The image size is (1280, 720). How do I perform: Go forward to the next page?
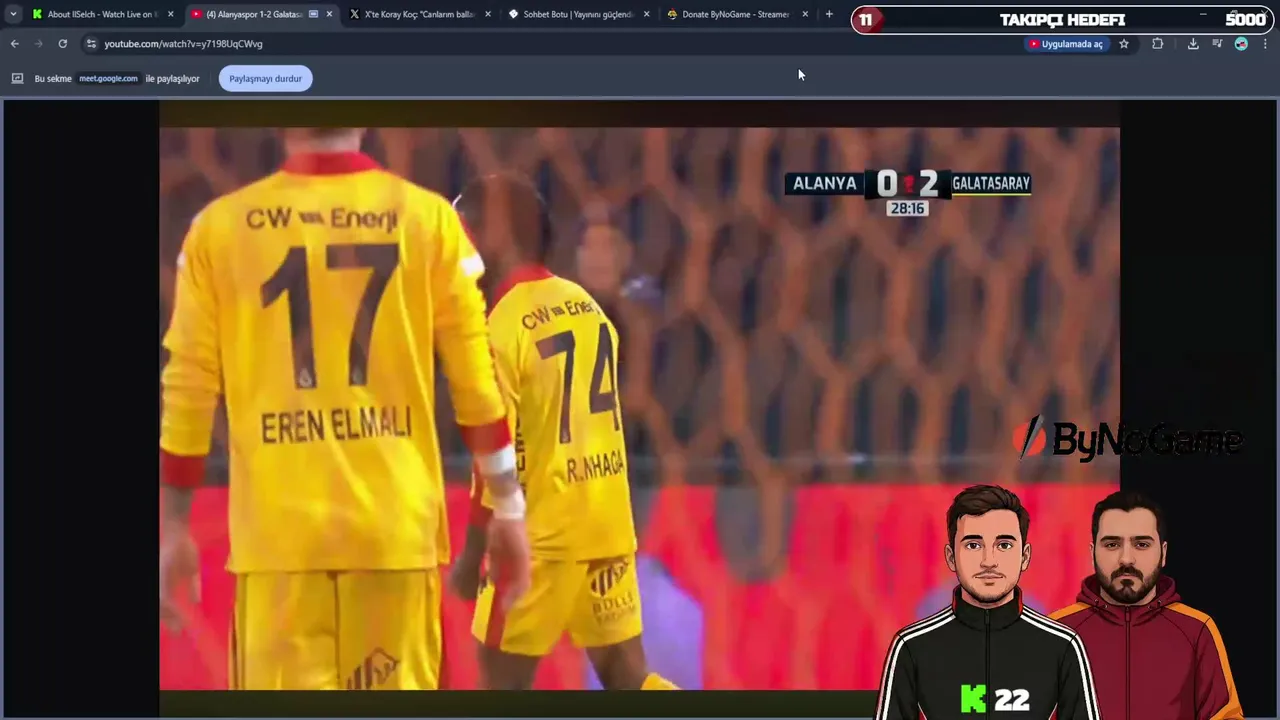39,44
